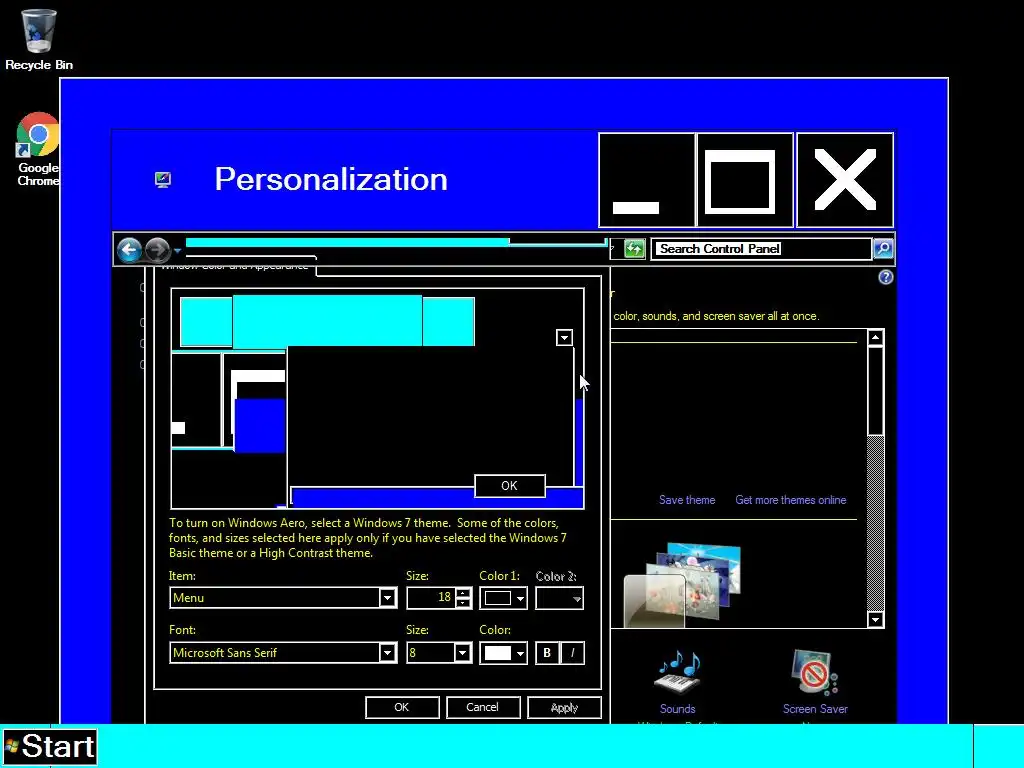The image size is (1024, 768).
Task: Click OK button inside the preview area
Action: click(509, 486)
